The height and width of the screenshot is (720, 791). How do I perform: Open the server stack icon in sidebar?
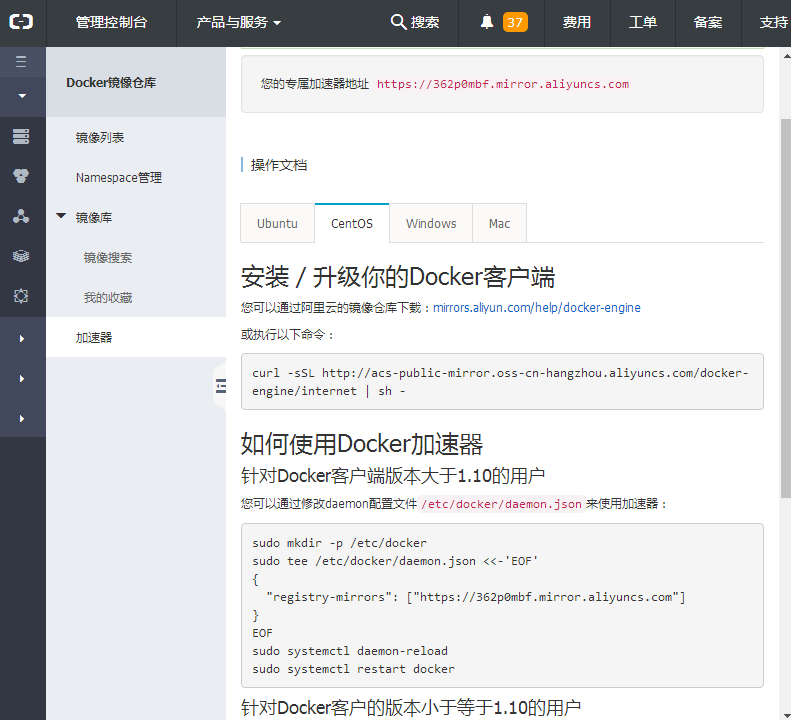pyautogui.click(x=21, y=136)
